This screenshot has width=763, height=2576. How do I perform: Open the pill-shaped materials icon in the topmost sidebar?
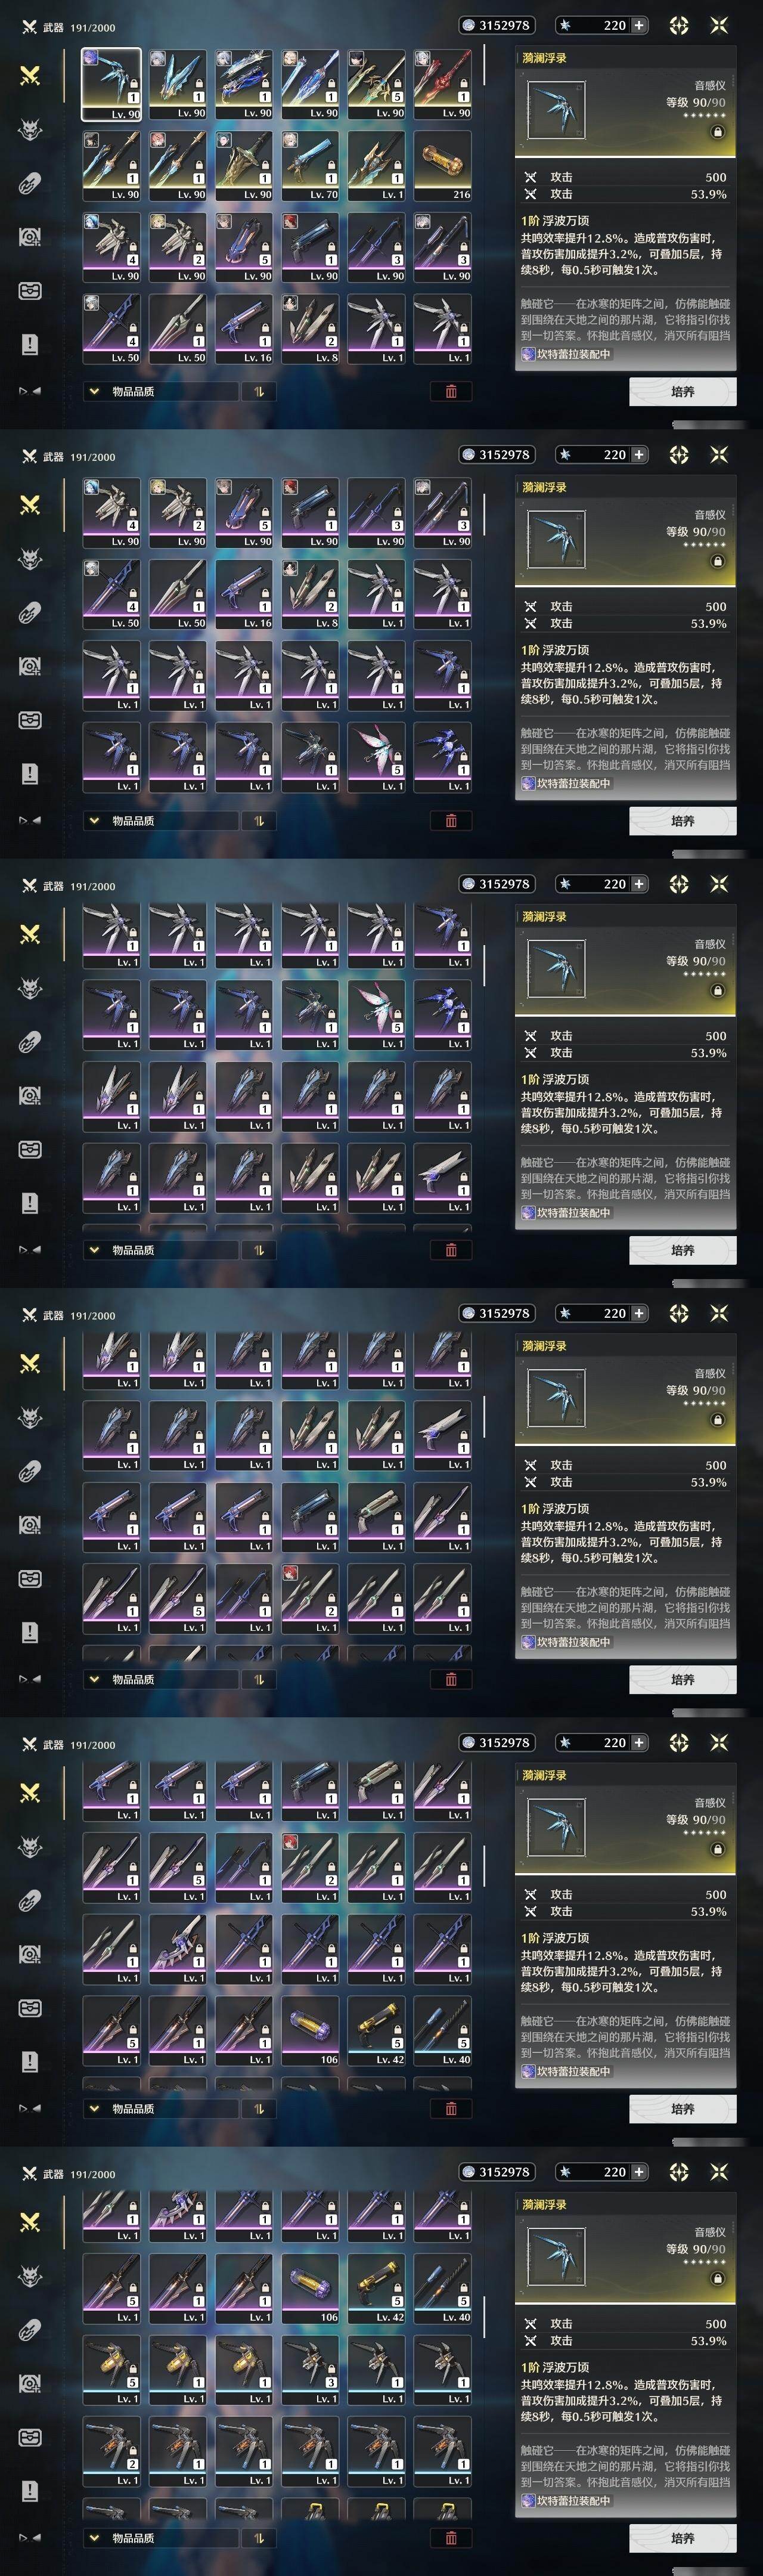coord(30,184)
